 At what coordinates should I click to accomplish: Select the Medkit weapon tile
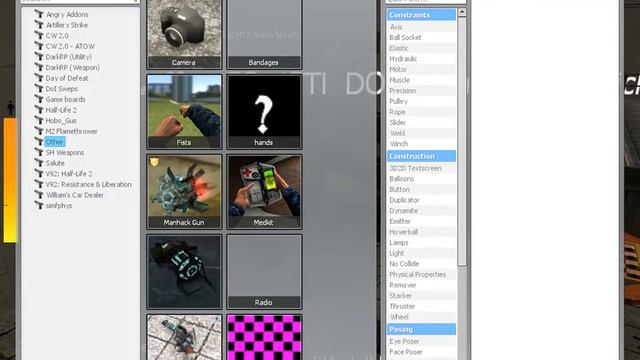click(x=264, y=191)
